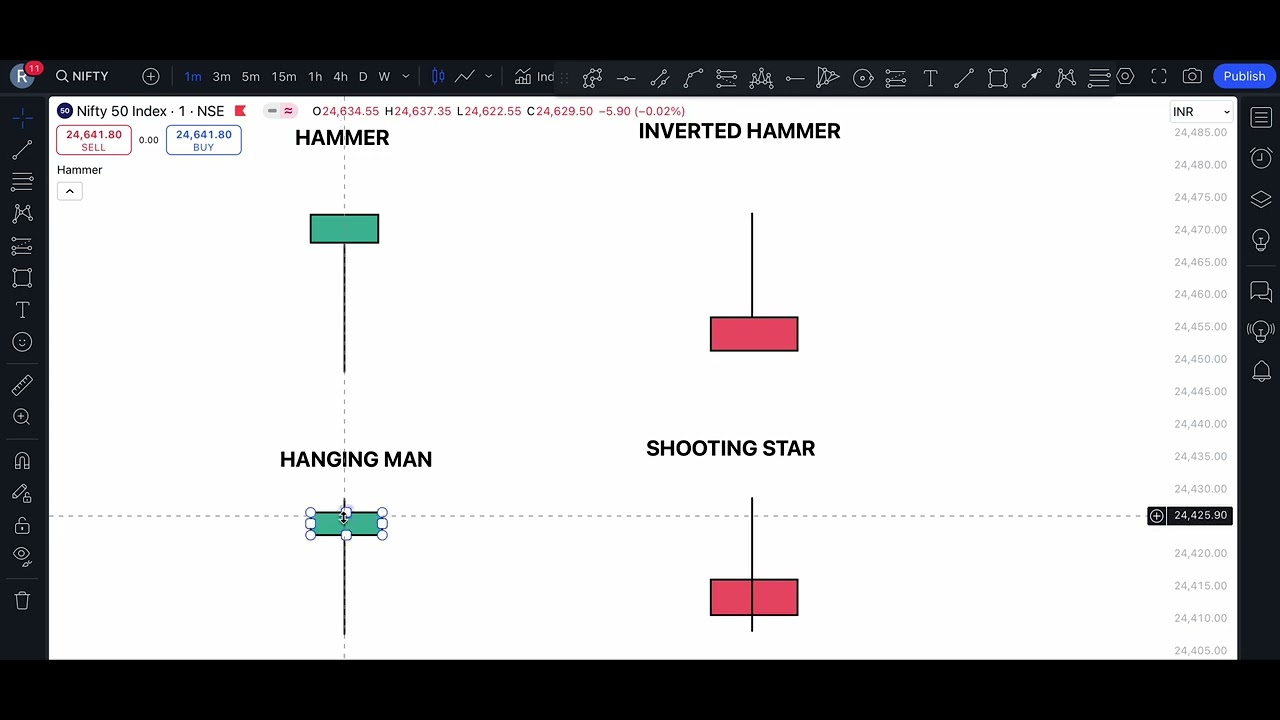The width and height of the screenshot is (1280, 720).
Task: Open the Indicators menu
Action: pos(535,76)
